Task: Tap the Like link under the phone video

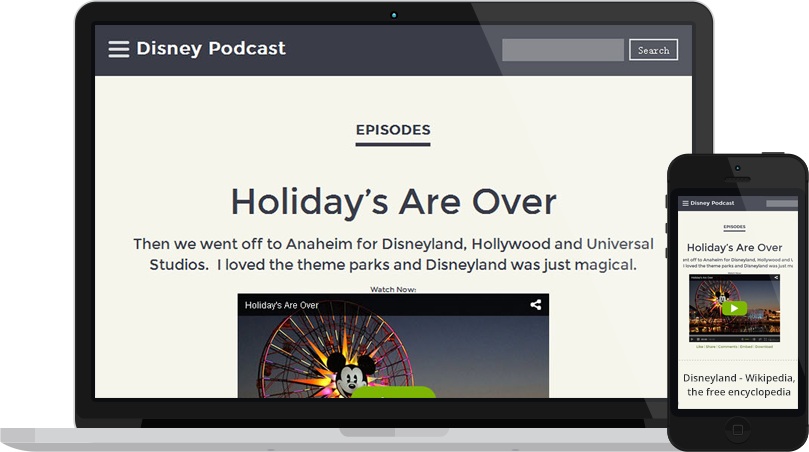Action: coord(700,347)
